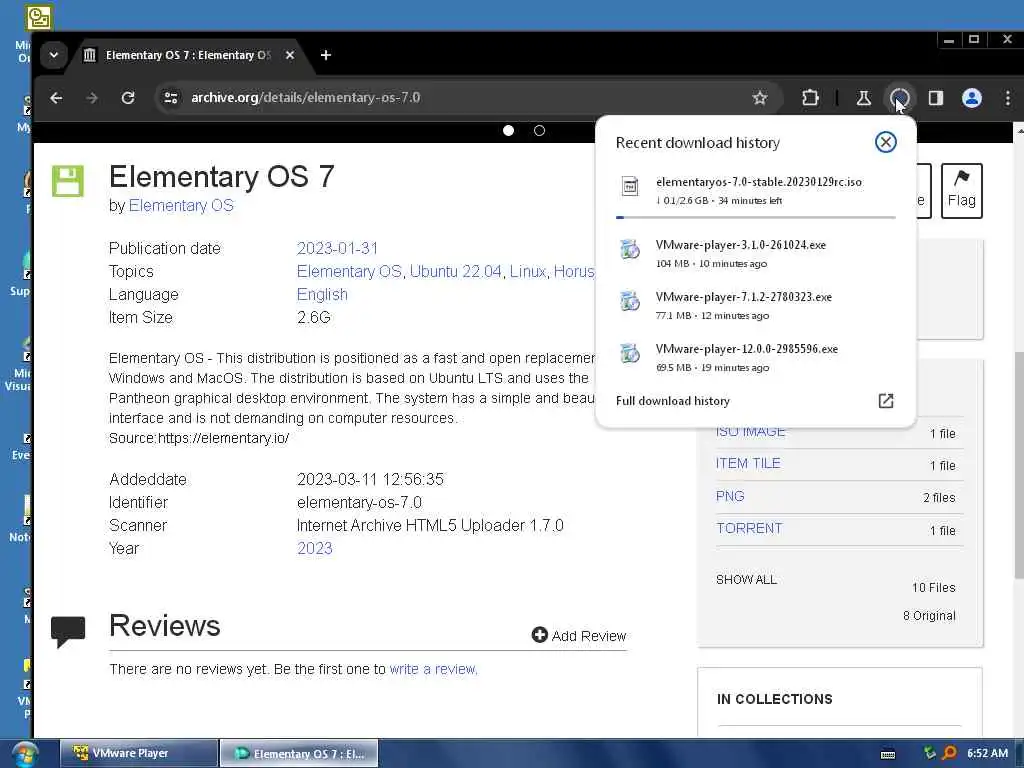
Task: Click VMware-player-3.1.0-261024.exe file name
Action: click(741, 245)
